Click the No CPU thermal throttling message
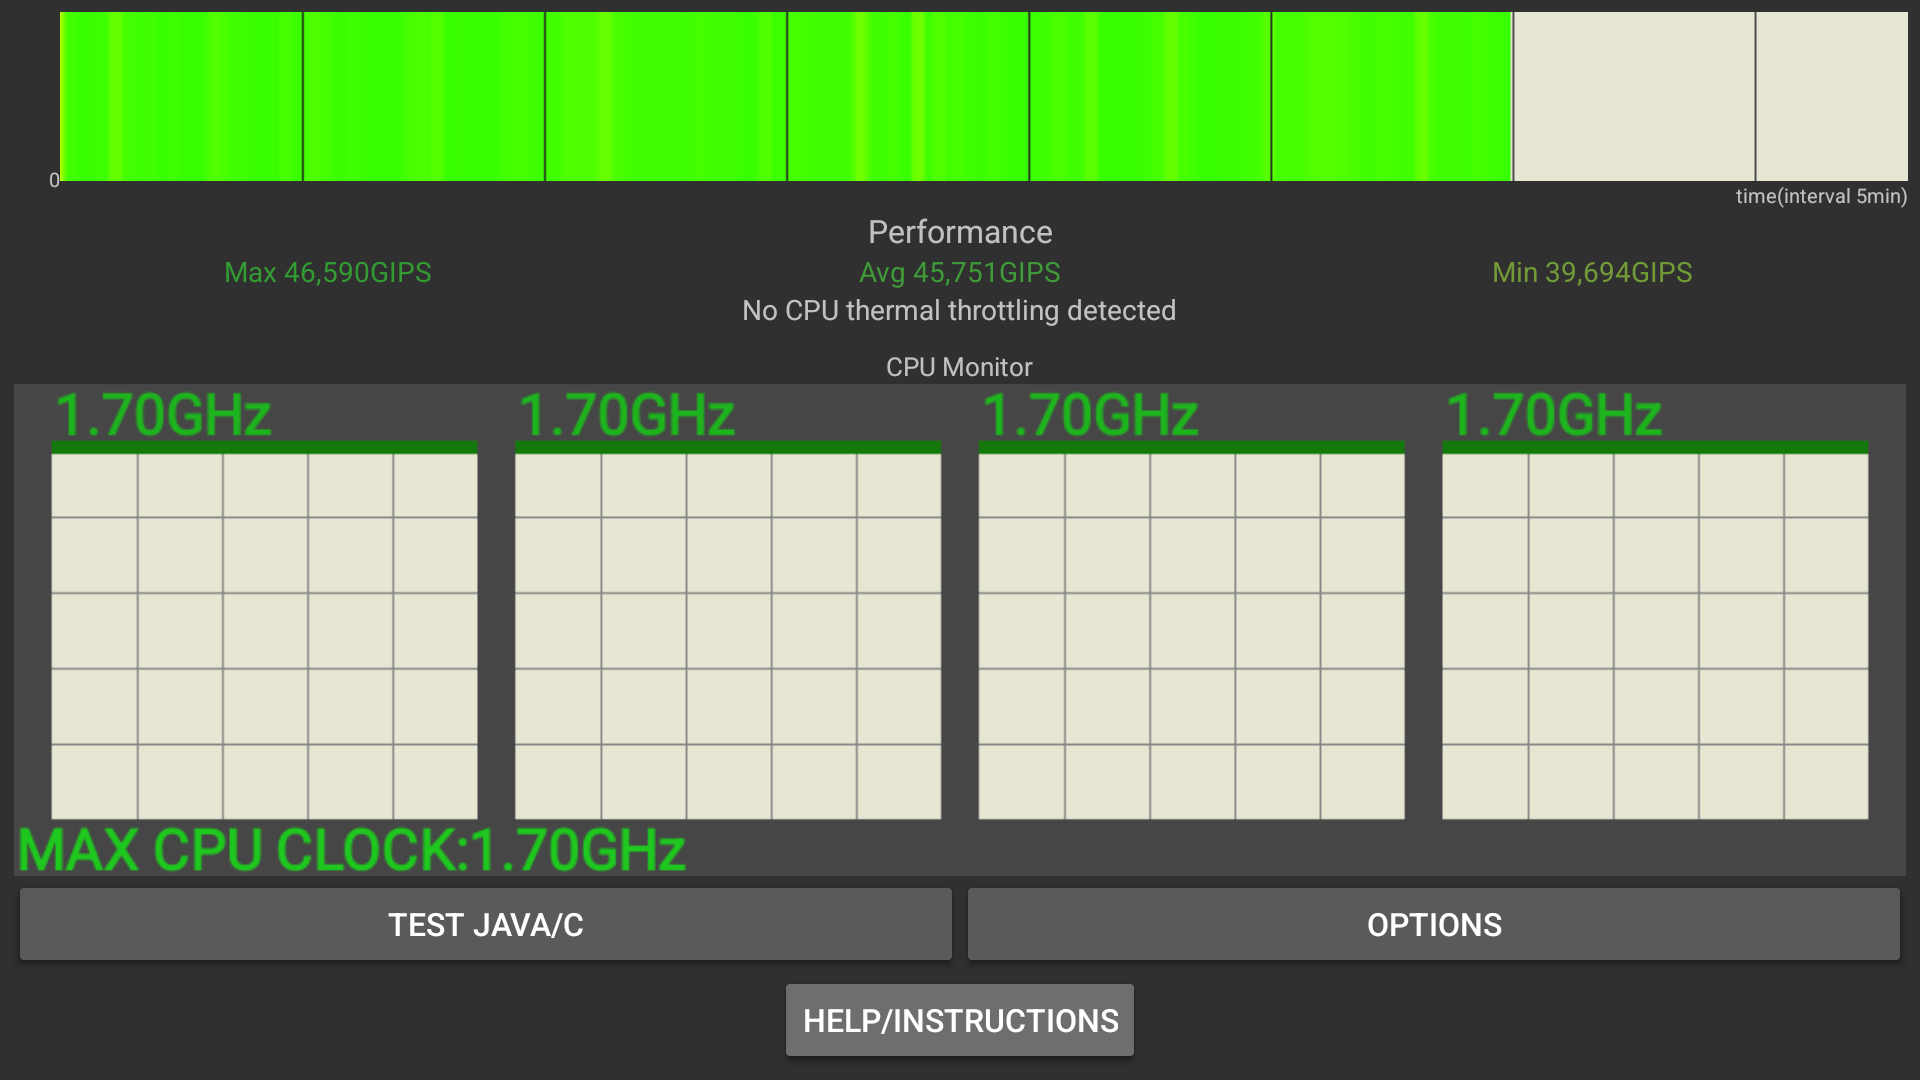The height and width of the screenshot is (1080, 1920). pyautogui.click(x=958, y=310)
